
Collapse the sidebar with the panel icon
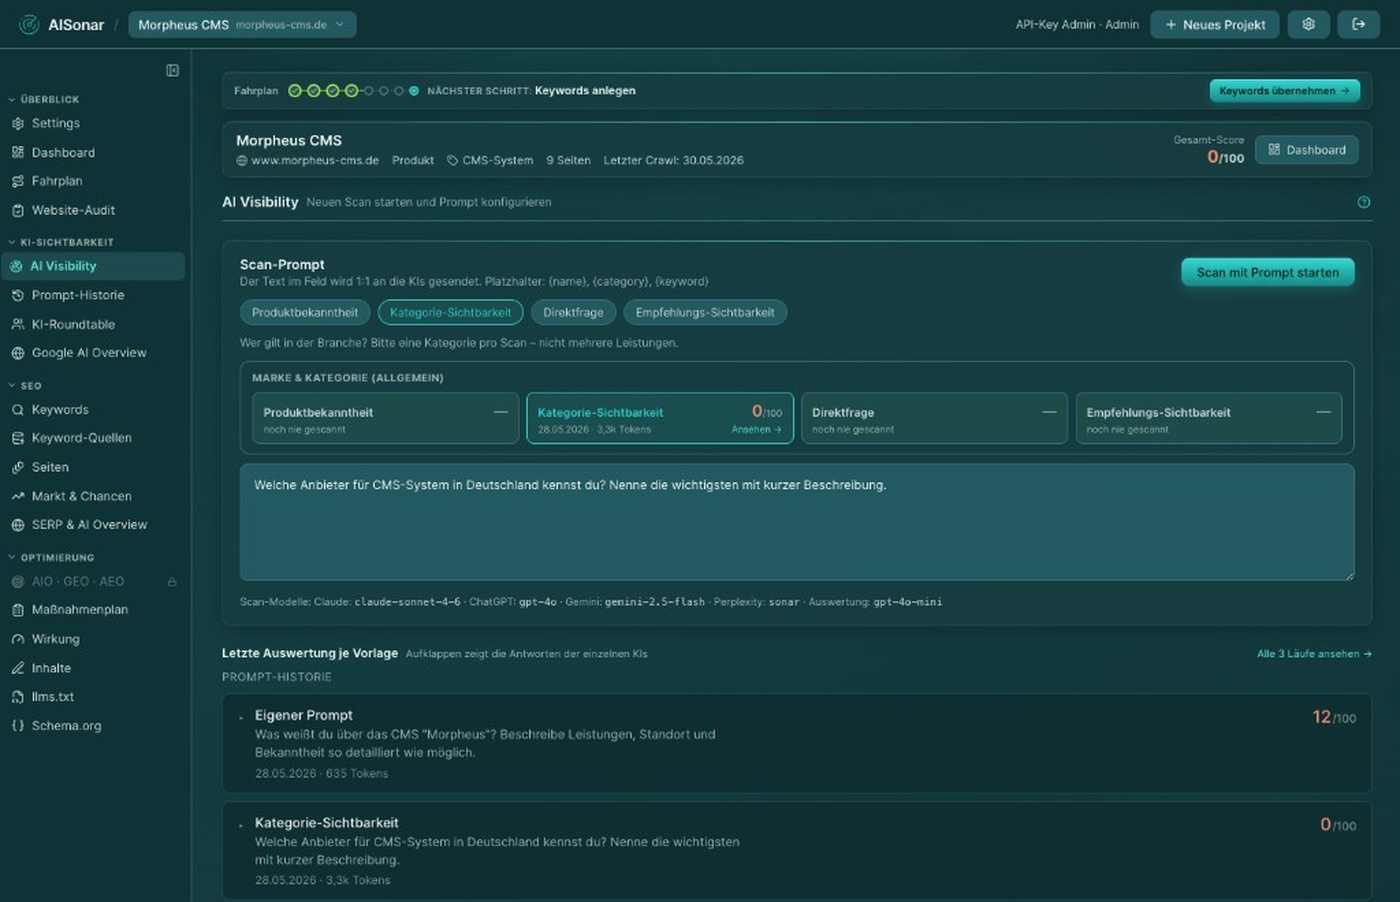point(172,70)
